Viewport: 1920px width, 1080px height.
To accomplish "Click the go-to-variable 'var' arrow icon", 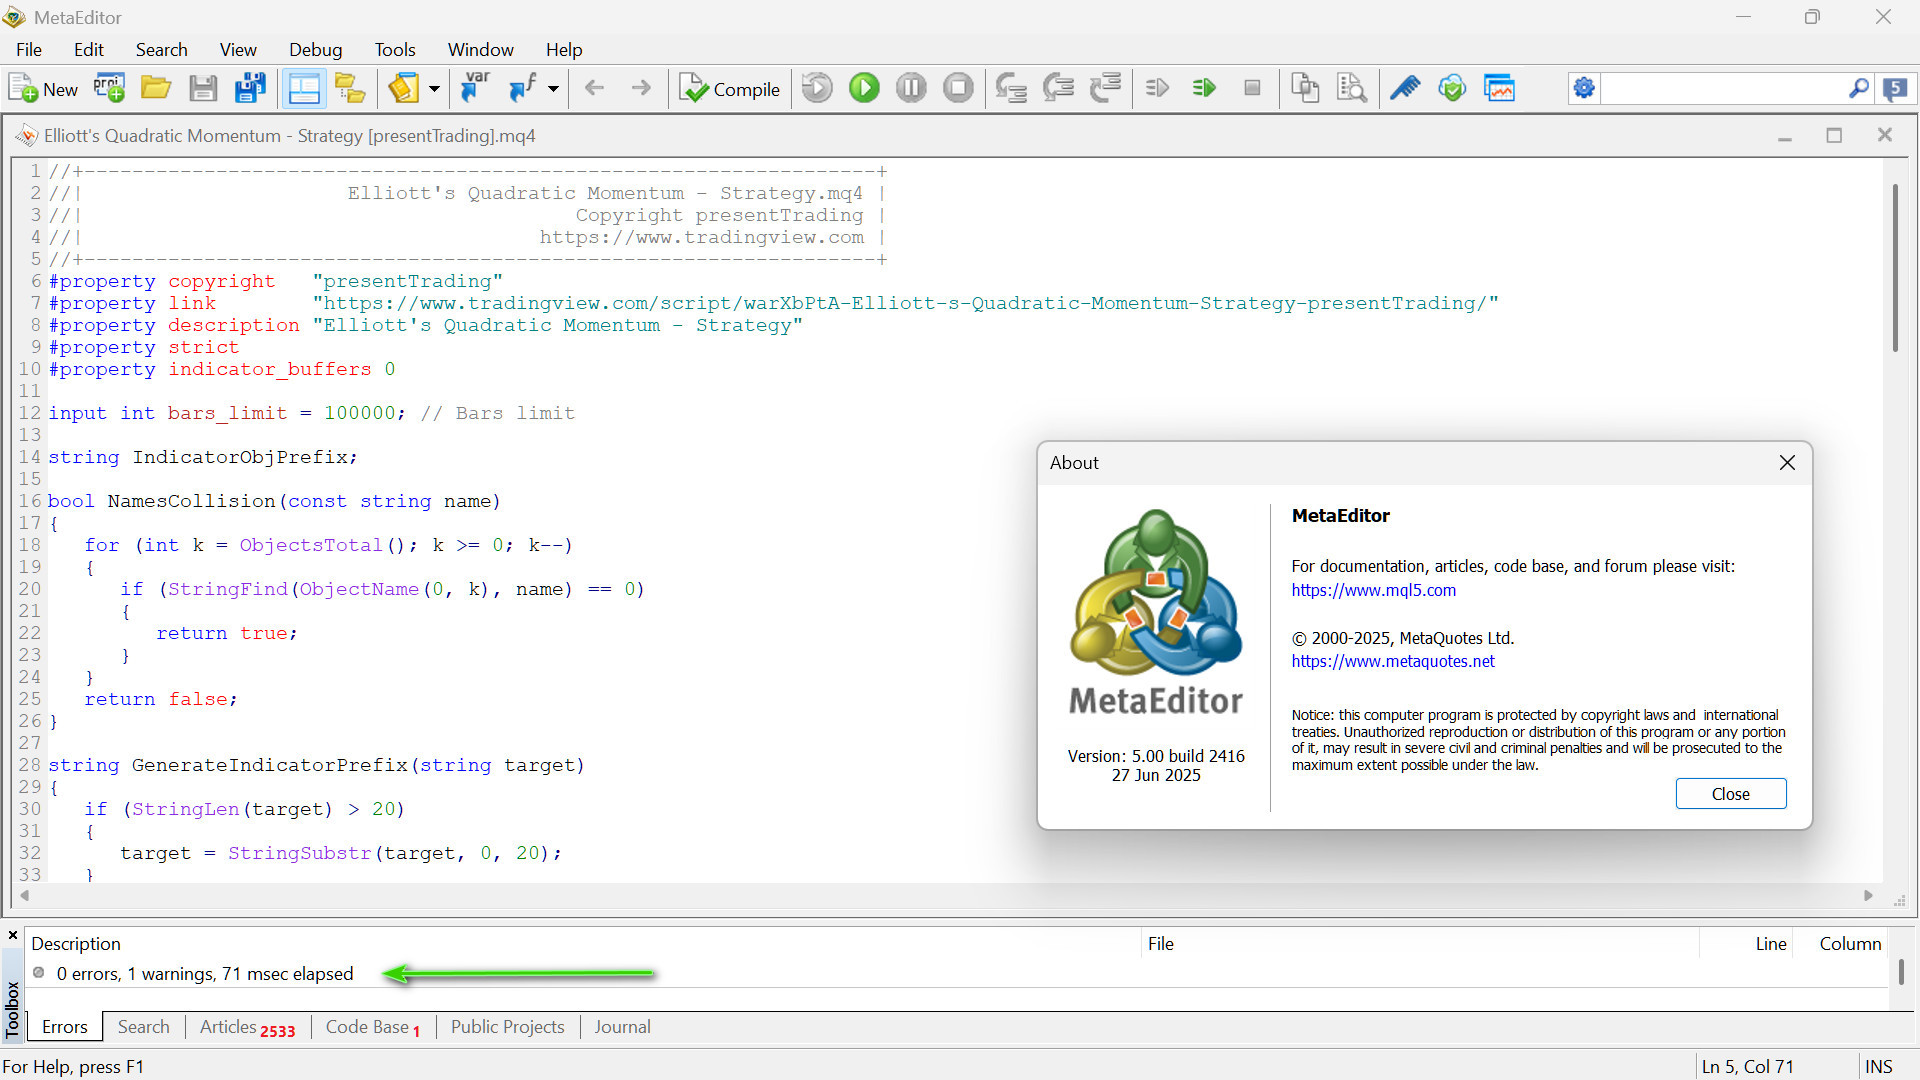I will [x=475, y=89].
